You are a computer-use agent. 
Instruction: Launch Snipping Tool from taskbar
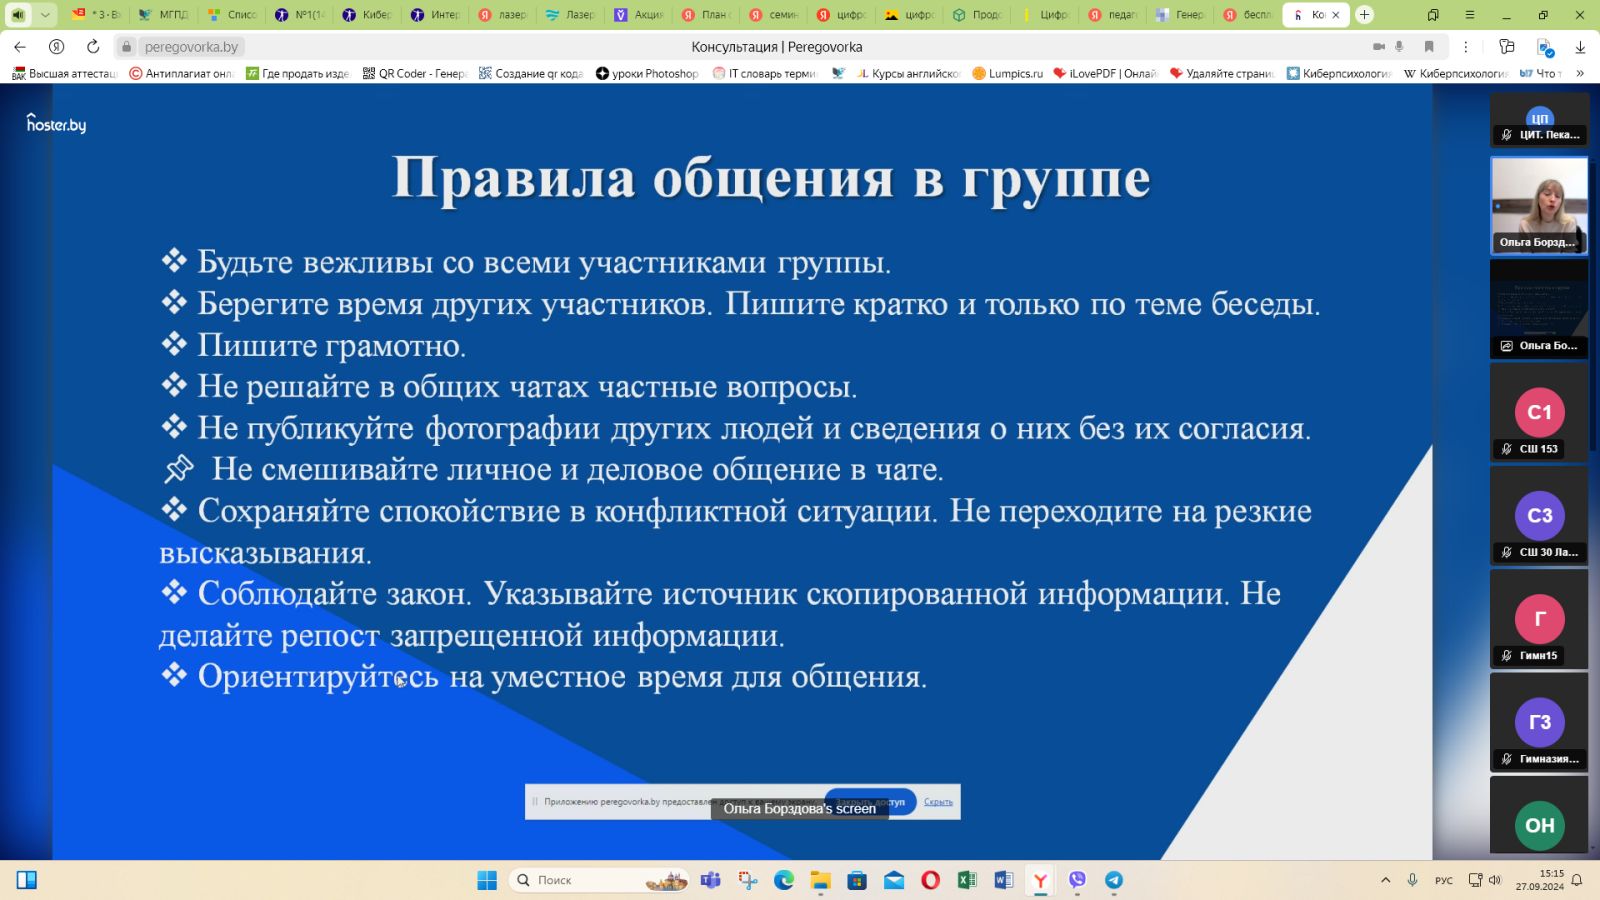coord(748,880)
